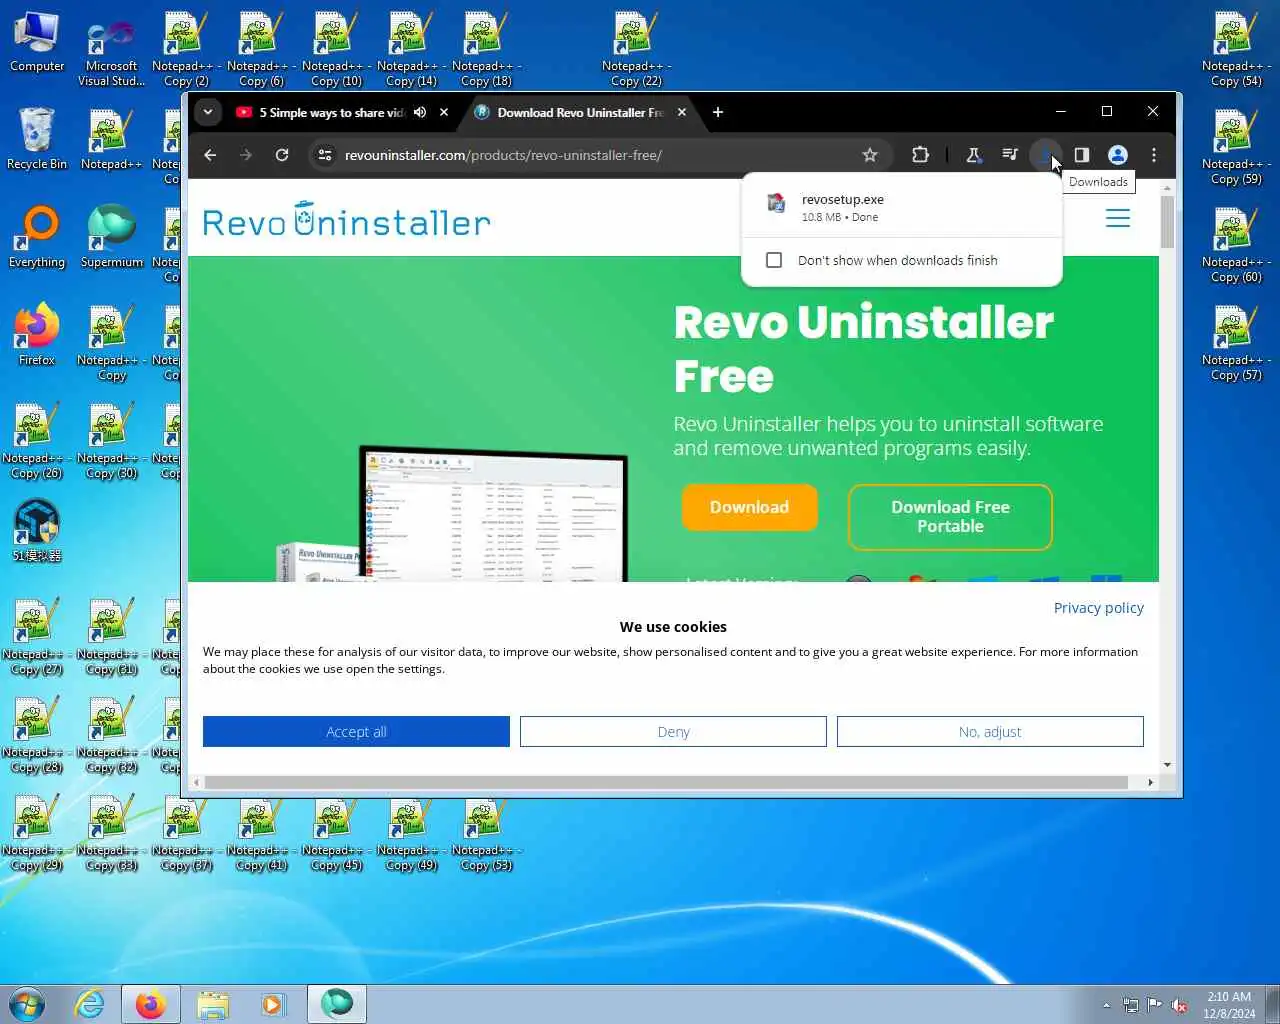Click the Windows Start button
Screen dimensions: 1280x1024
click(x=27, y=1004)
